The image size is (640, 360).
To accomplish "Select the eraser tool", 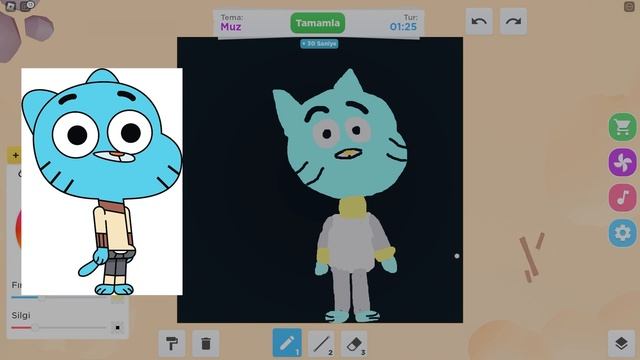I will tap(354, 344).
